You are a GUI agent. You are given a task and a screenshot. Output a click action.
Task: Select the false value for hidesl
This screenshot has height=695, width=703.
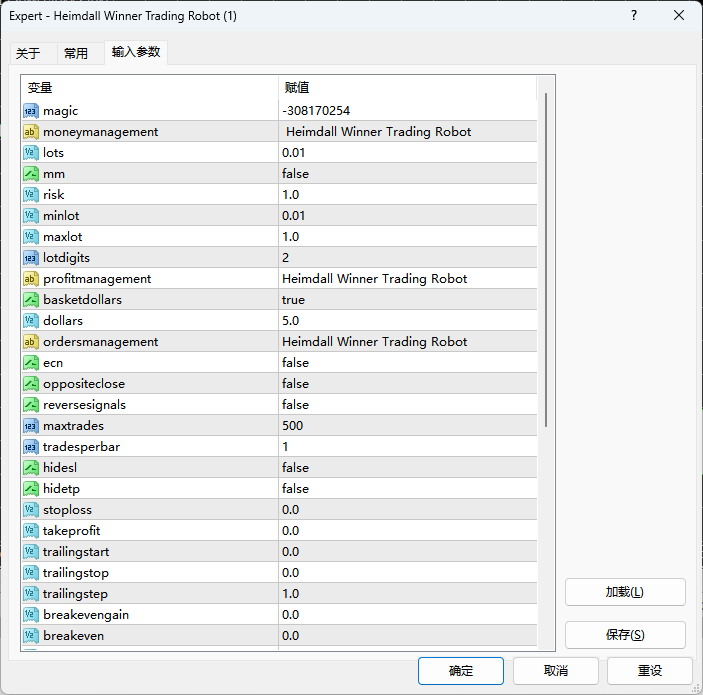[295, 468]
